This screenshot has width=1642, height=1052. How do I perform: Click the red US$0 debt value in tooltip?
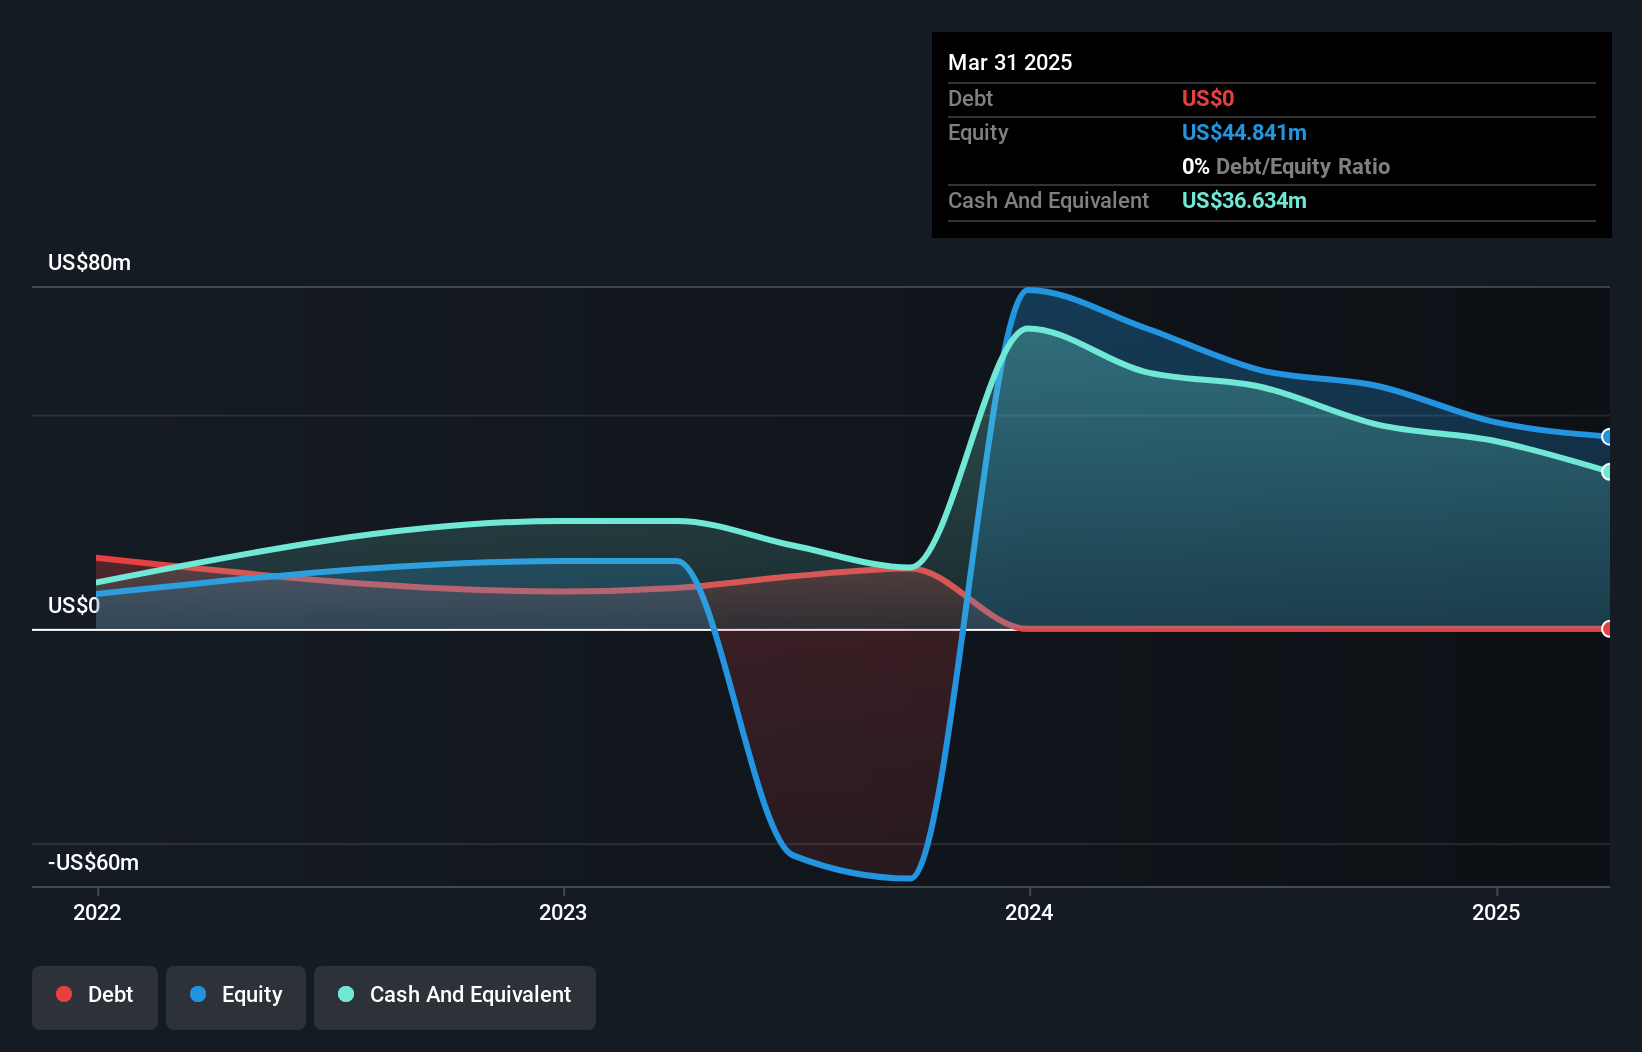pos(1208,98)
